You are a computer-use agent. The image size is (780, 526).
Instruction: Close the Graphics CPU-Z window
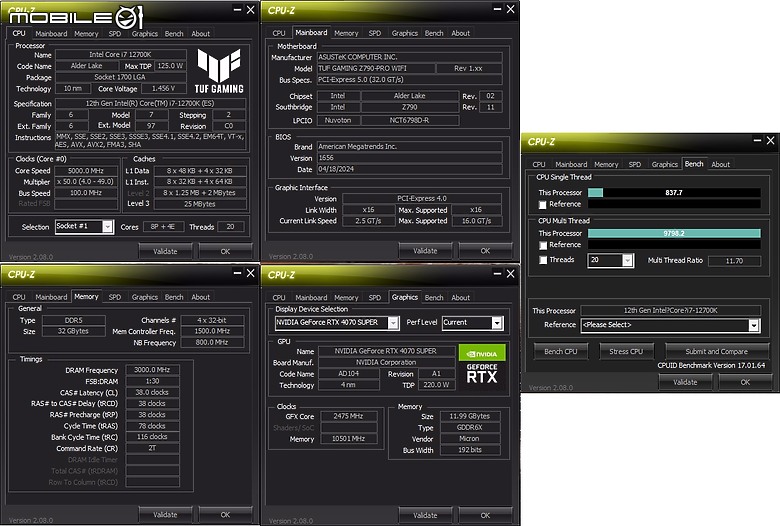coord(510,274)
